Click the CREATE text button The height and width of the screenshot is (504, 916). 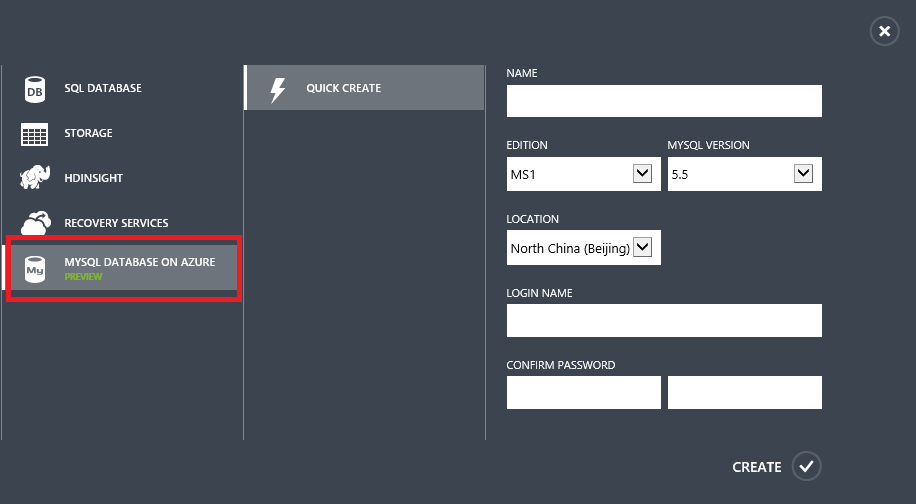coord(757,467)
